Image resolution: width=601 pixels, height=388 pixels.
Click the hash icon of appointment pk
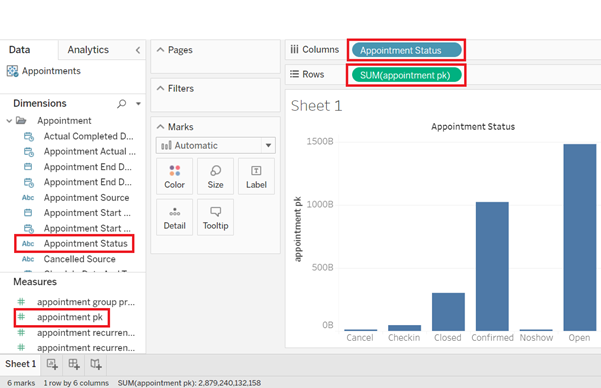coord(21,317)
